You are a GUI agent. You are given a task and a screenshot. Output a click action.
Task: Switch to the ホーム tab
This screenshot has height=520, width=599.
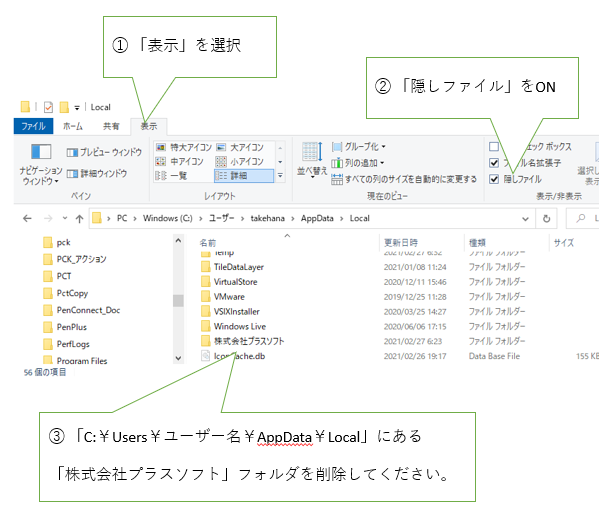coord(73,126)
